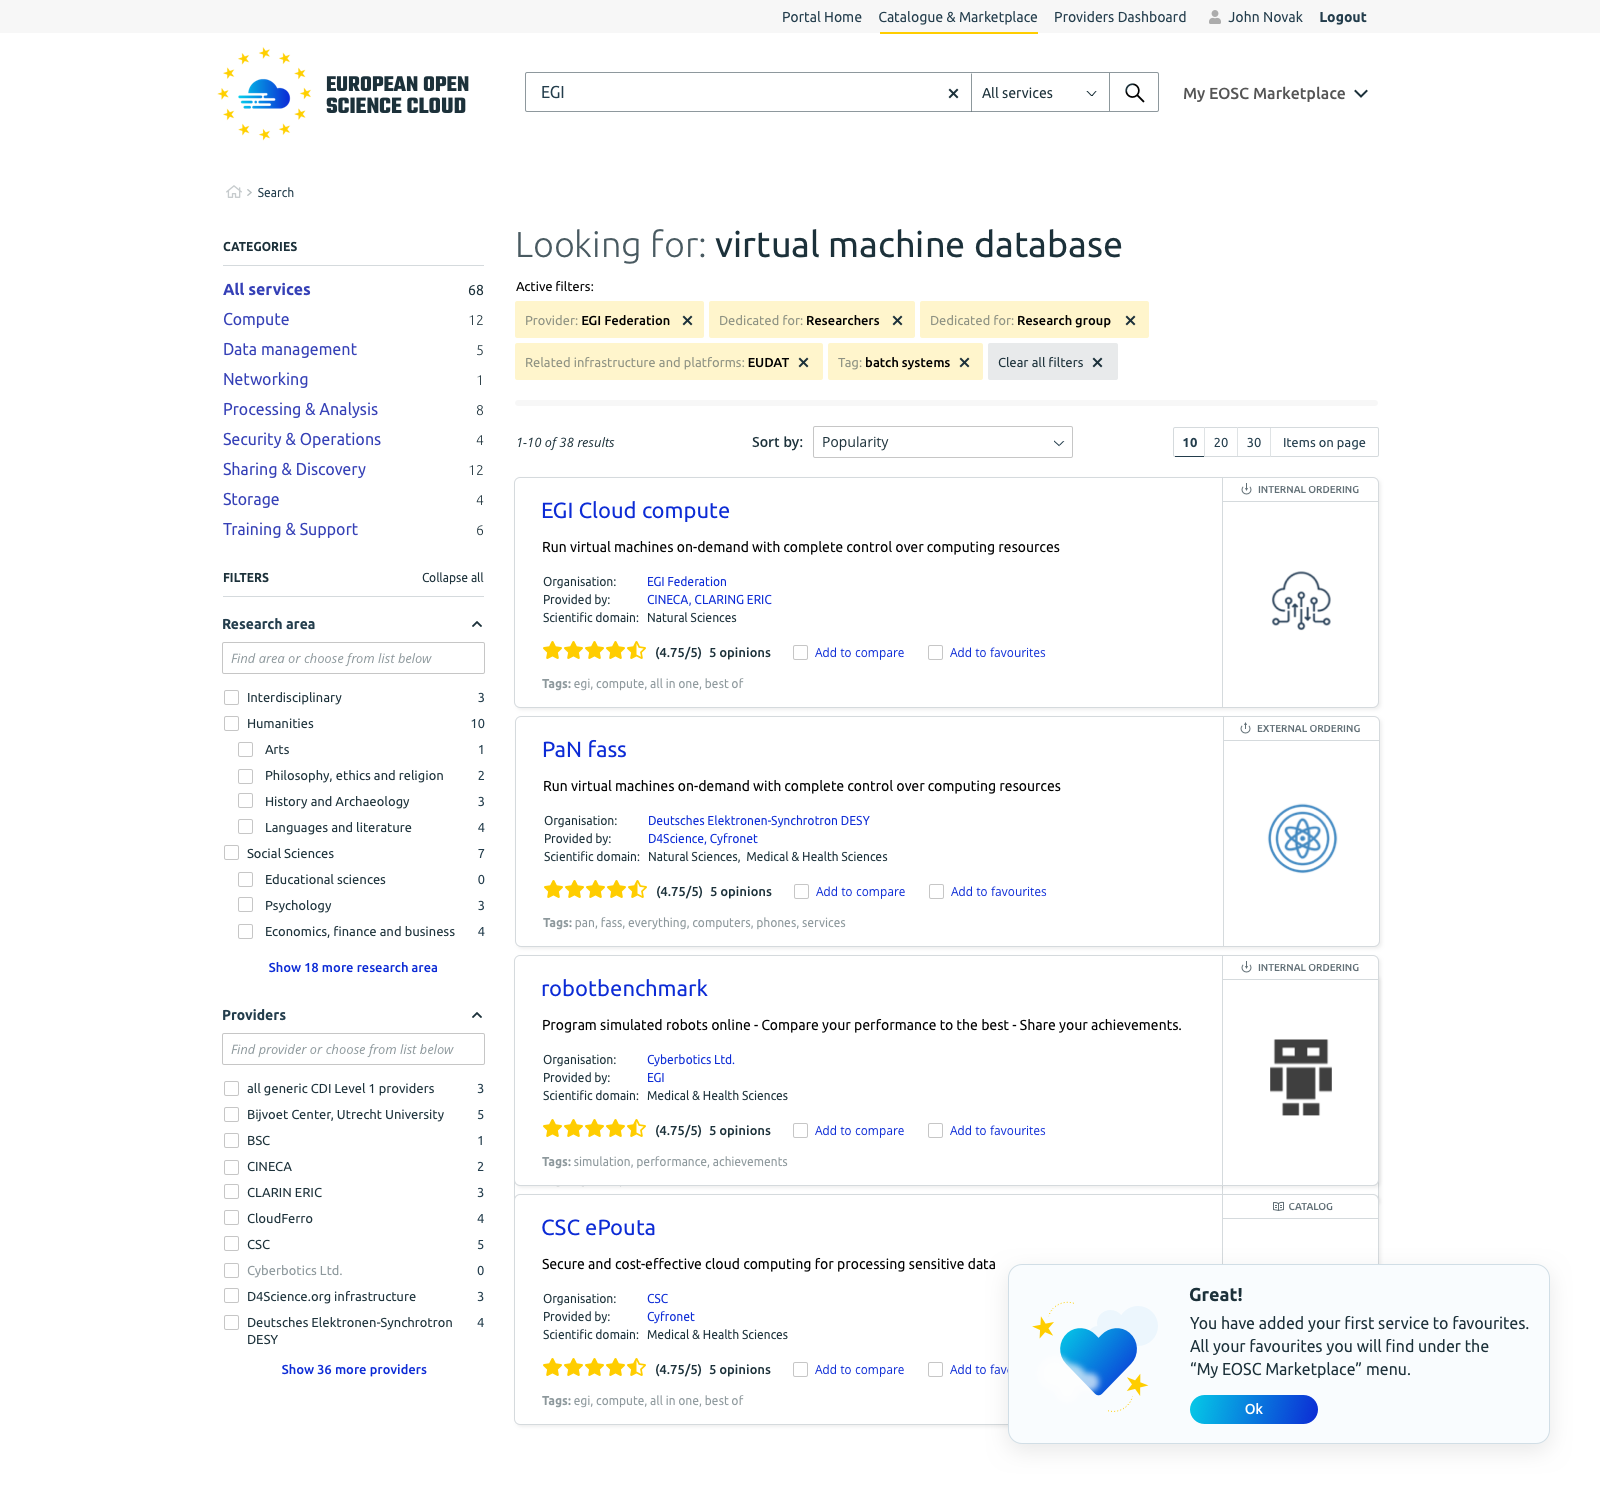This screenshot has width=1600, height=1491.
Task: Click the magnifying glass search icon
Action: pyautogui.click(x=1134, y=92)
